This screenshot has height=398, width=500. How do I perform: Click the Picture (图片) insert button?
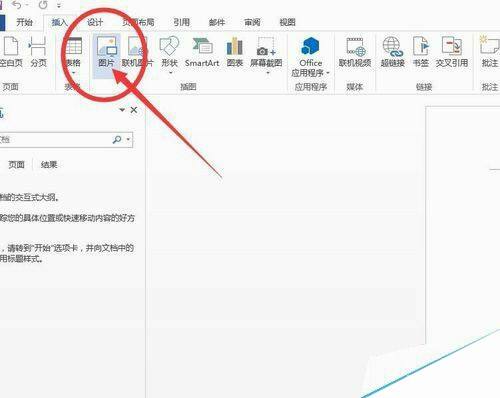point(106,55)
